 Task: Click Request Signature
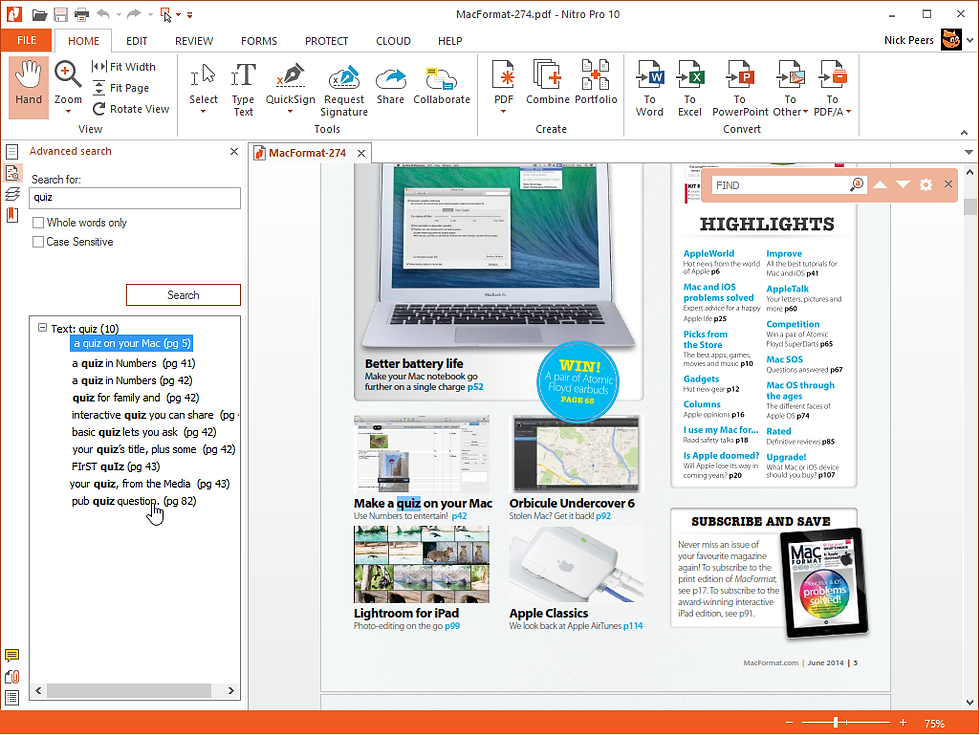coord(344,89)
